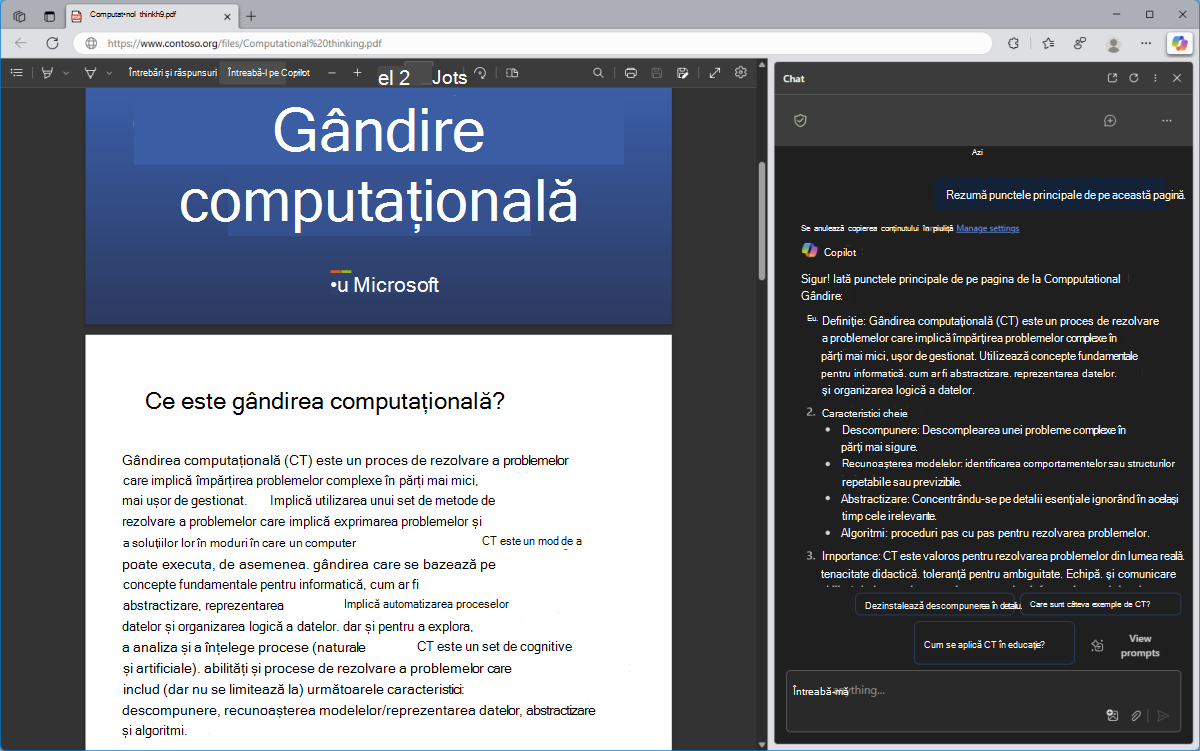Image resolution: width=1200 pixels, height=751 pixels.
Task: Click the green protection shield icon
Action: coord(800,120)
